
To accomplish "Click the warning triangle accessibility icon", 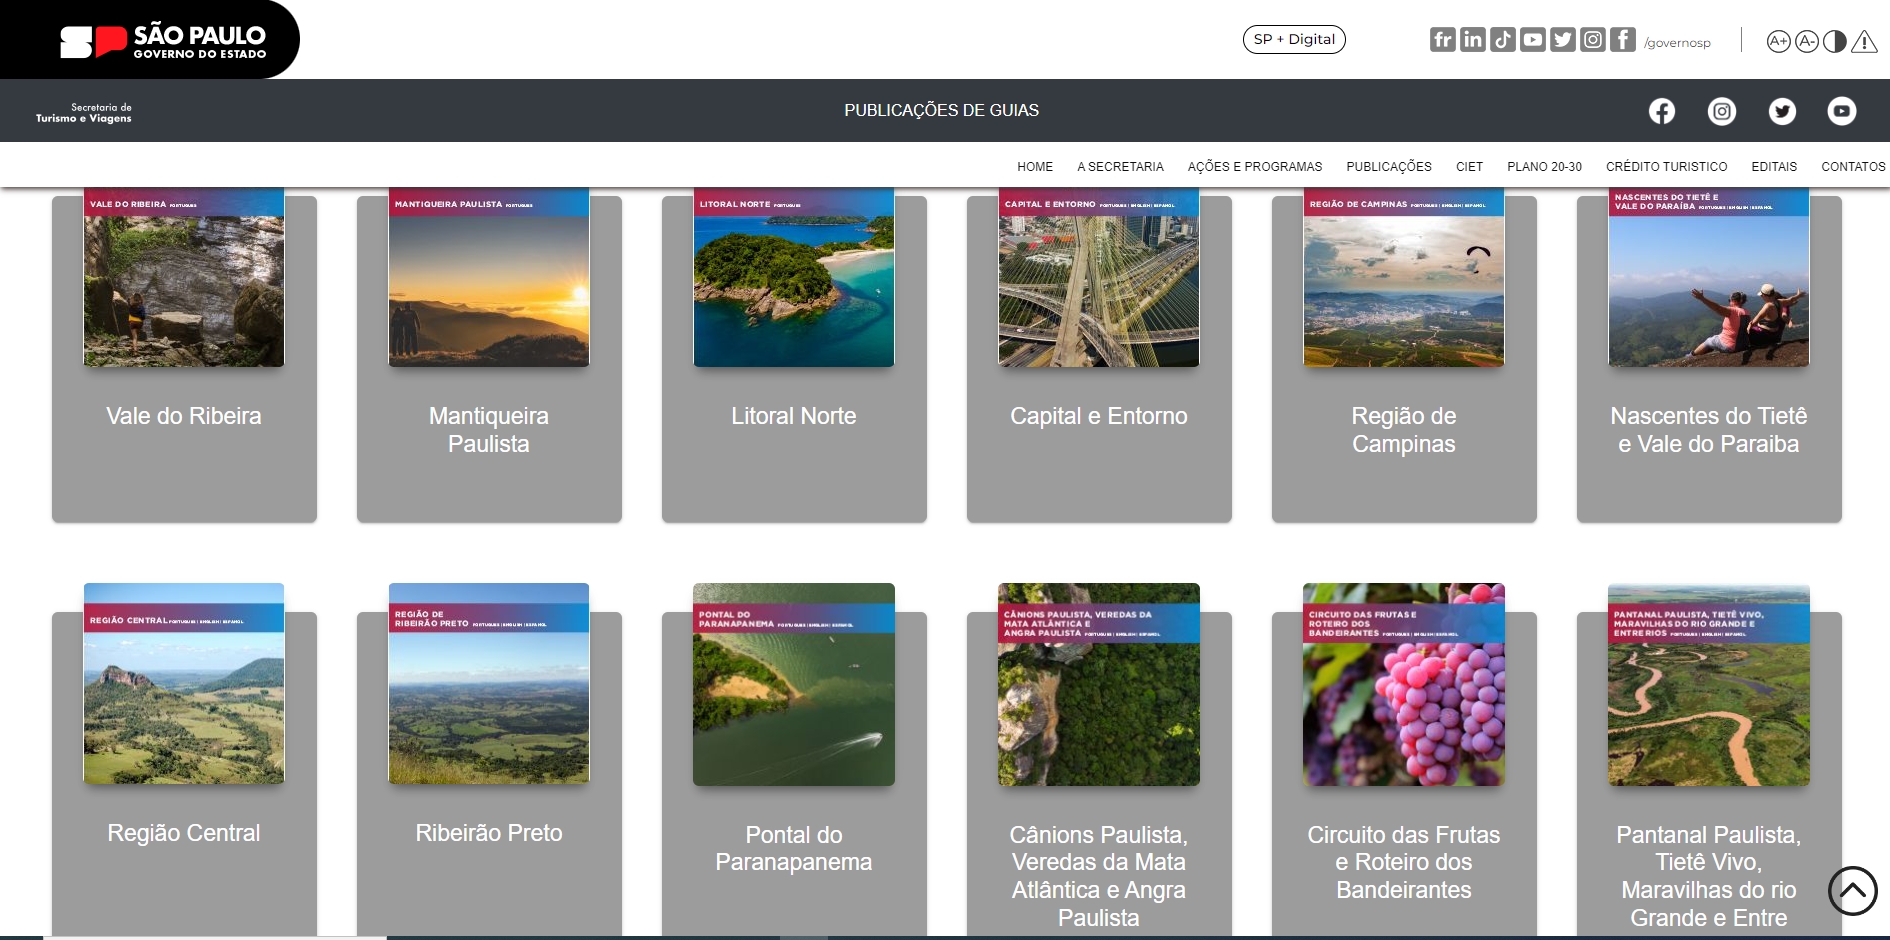I will [x=1864, y=42].
